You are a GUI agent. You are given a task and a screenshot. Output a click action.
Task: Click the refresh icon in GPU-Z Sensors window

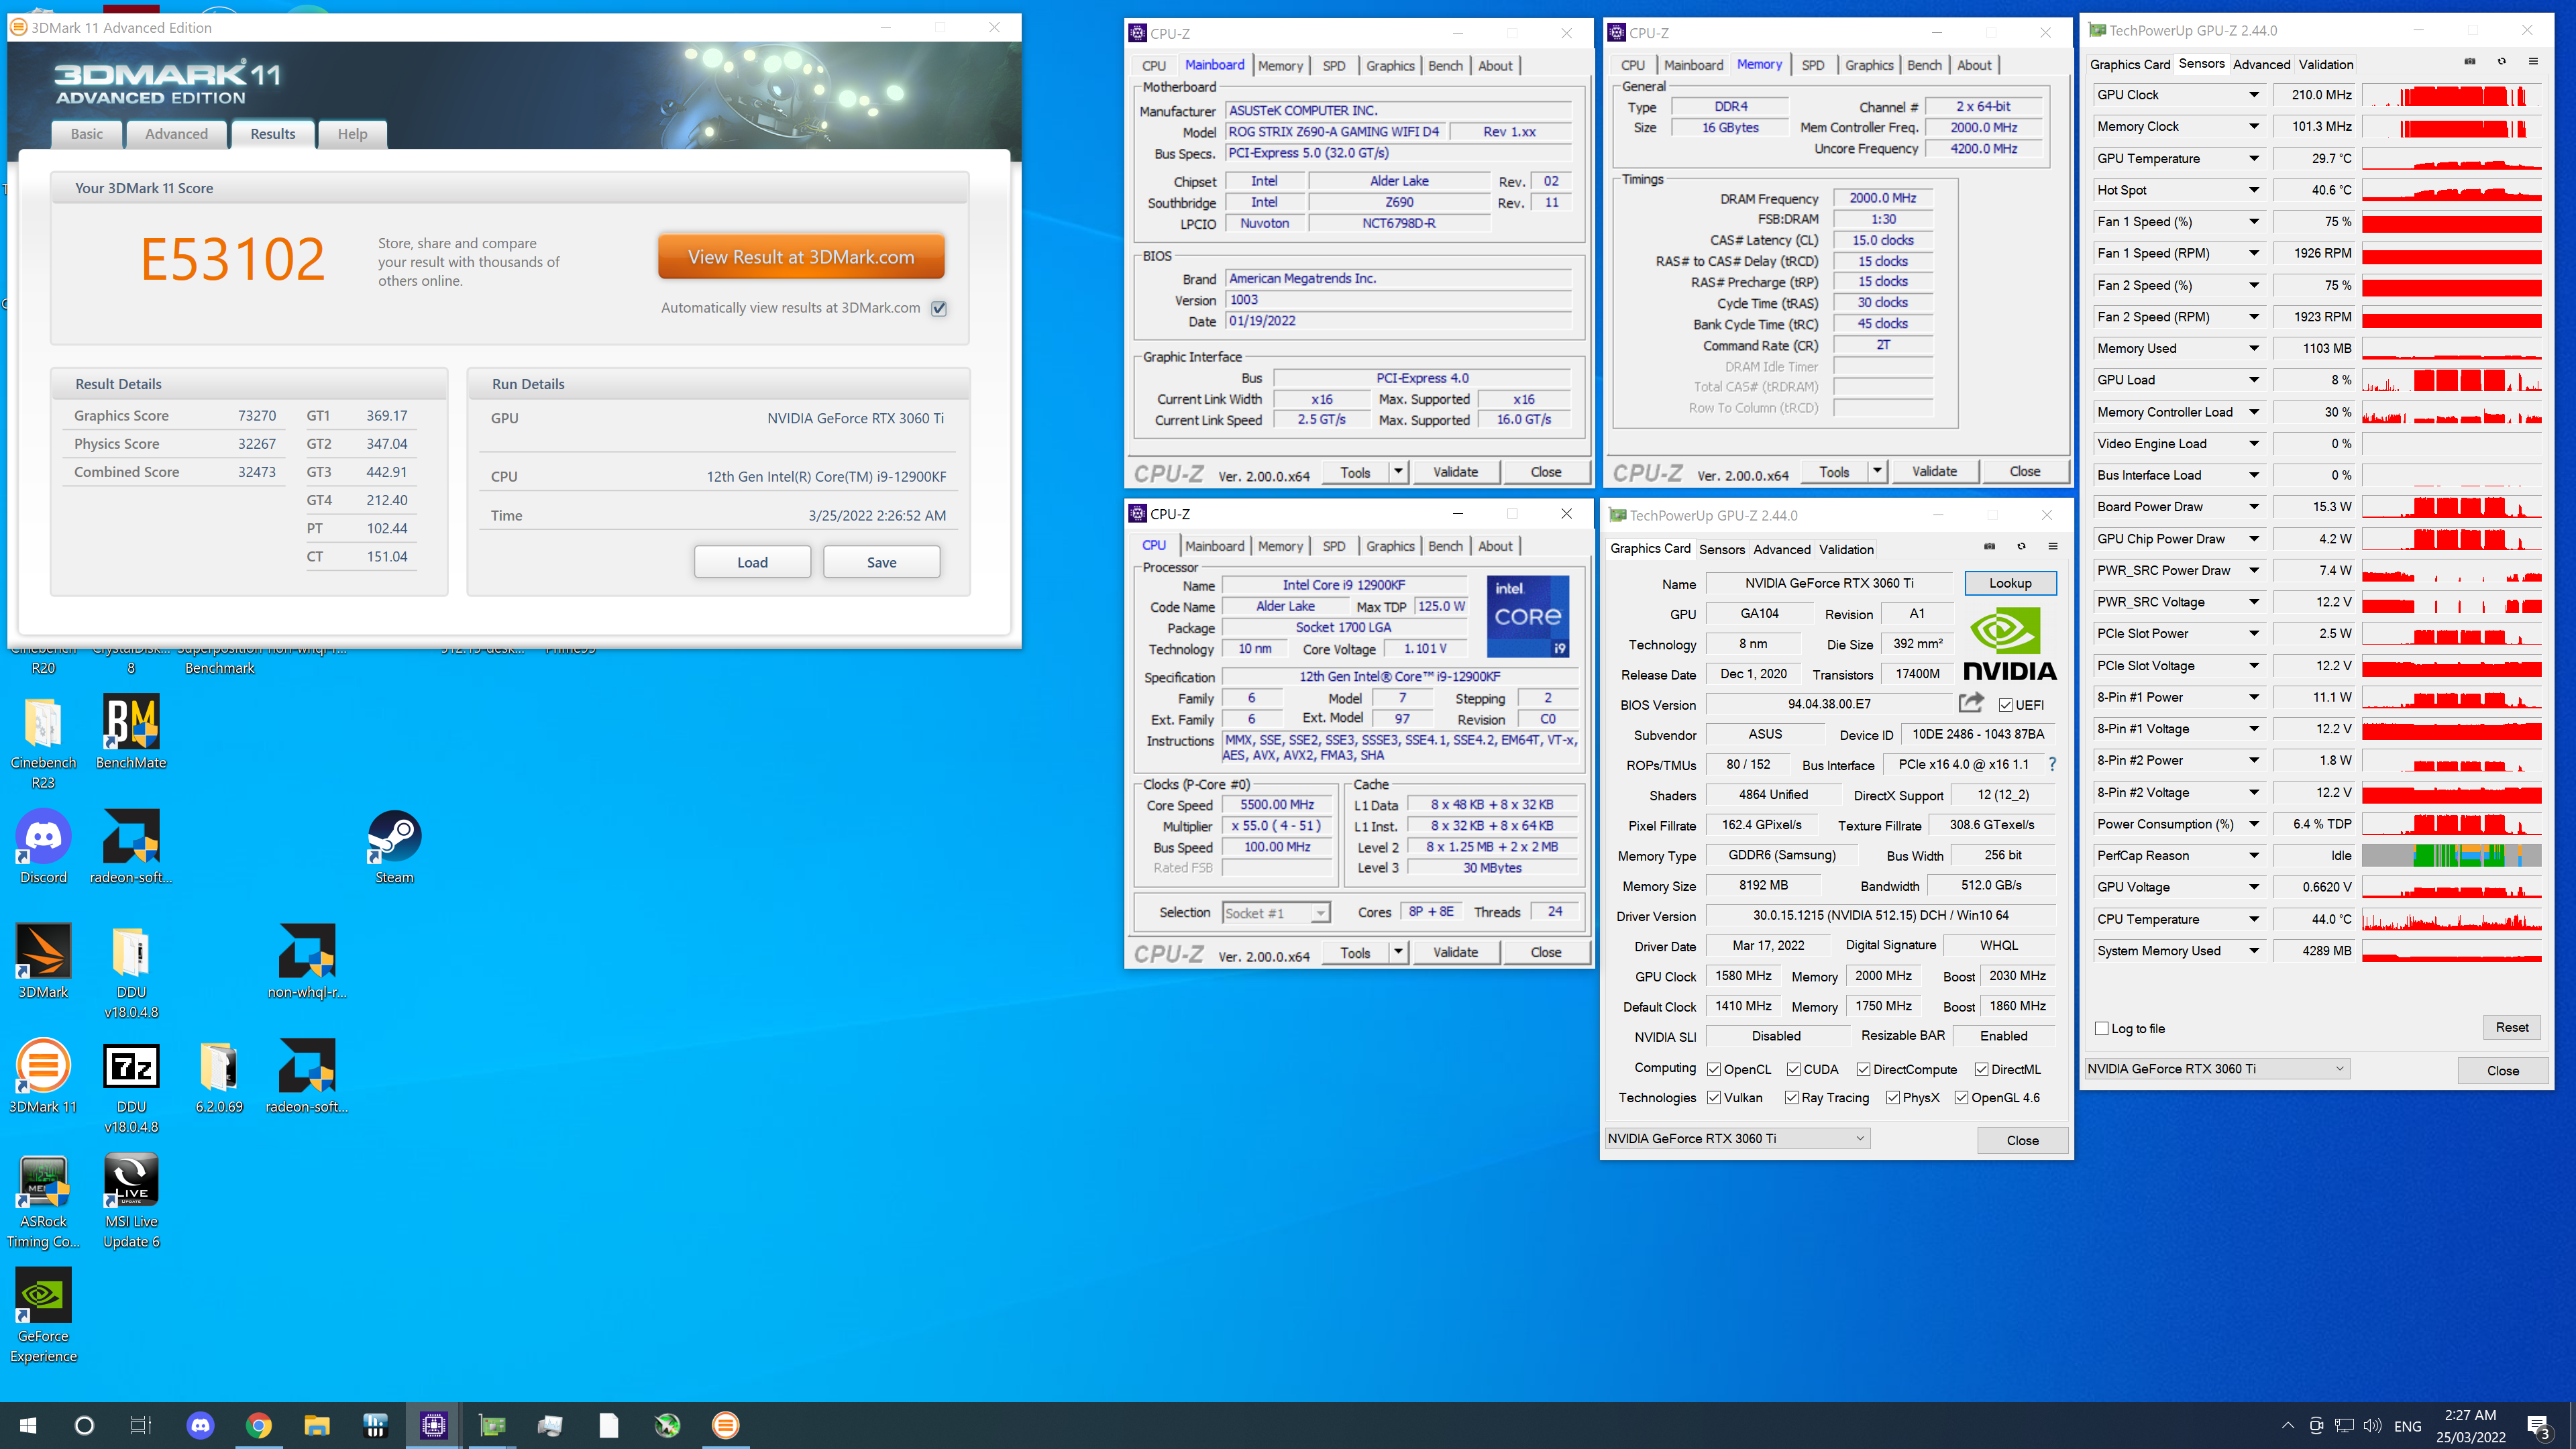coord(2502,62)
